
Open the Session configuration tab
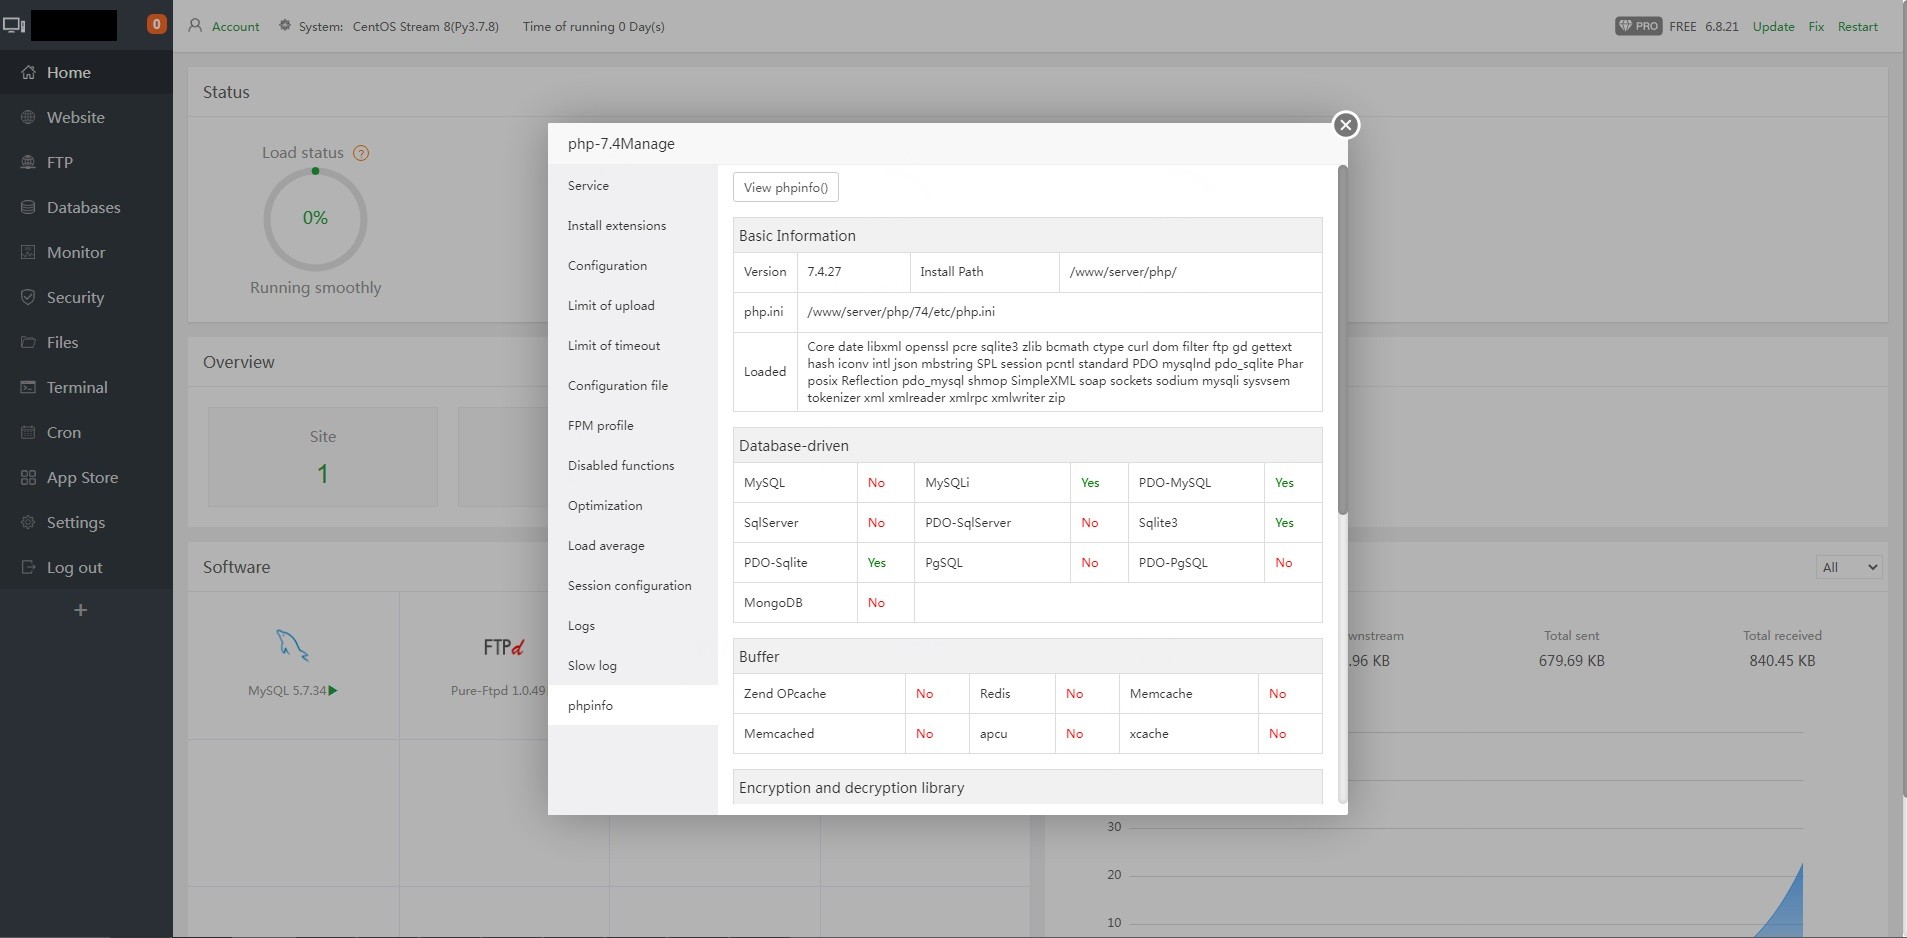[x=629, y=586]
